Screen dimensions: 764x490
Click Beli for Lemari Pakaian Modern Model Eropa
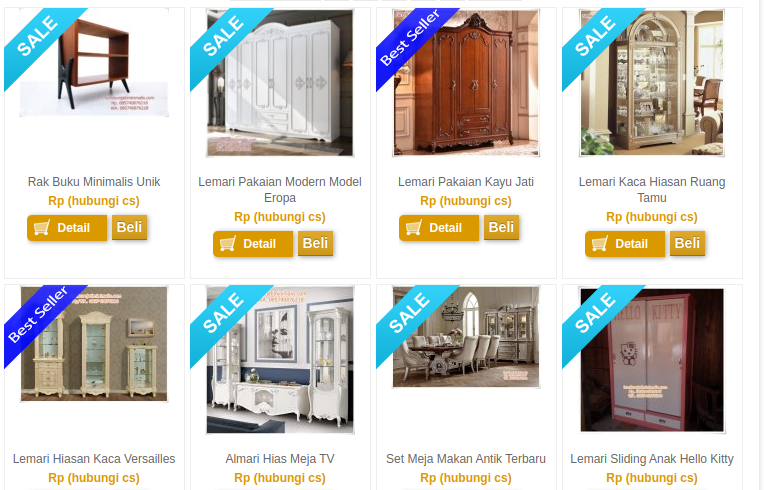pos(315,243)
